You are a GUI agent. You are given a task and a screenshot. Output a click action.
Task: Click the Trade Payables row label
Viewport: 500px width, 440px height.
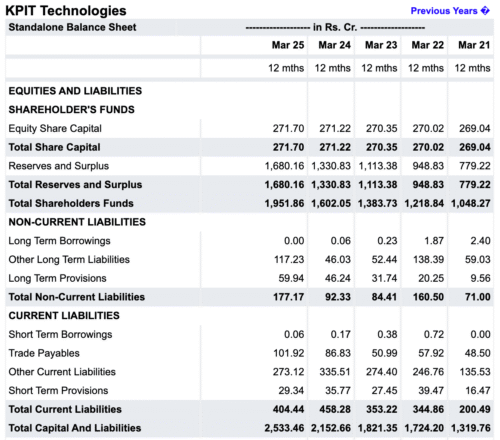pos(44,353)
